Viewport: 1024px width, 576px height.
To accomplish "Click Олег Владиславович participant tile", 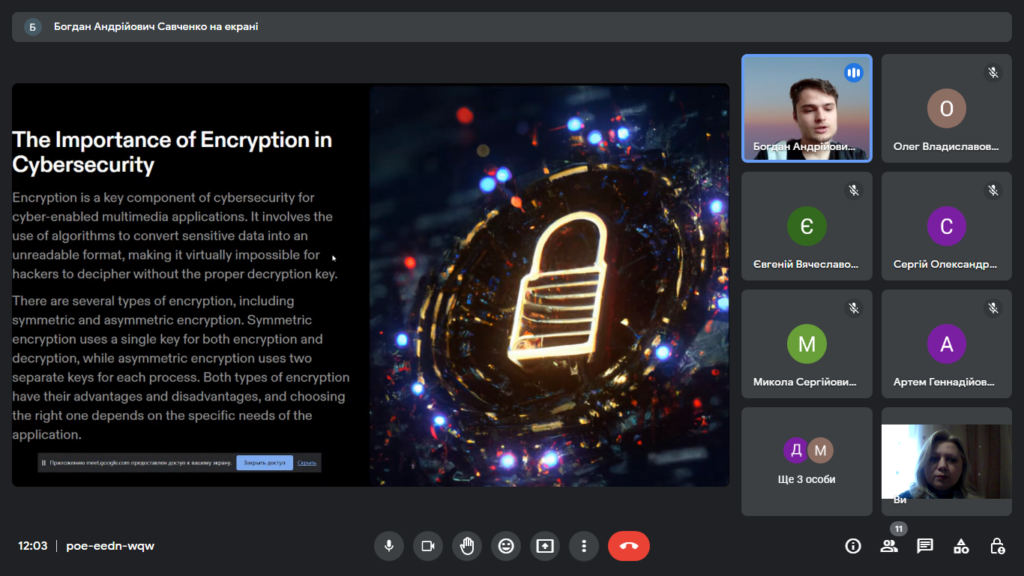I will coord(946,108).
